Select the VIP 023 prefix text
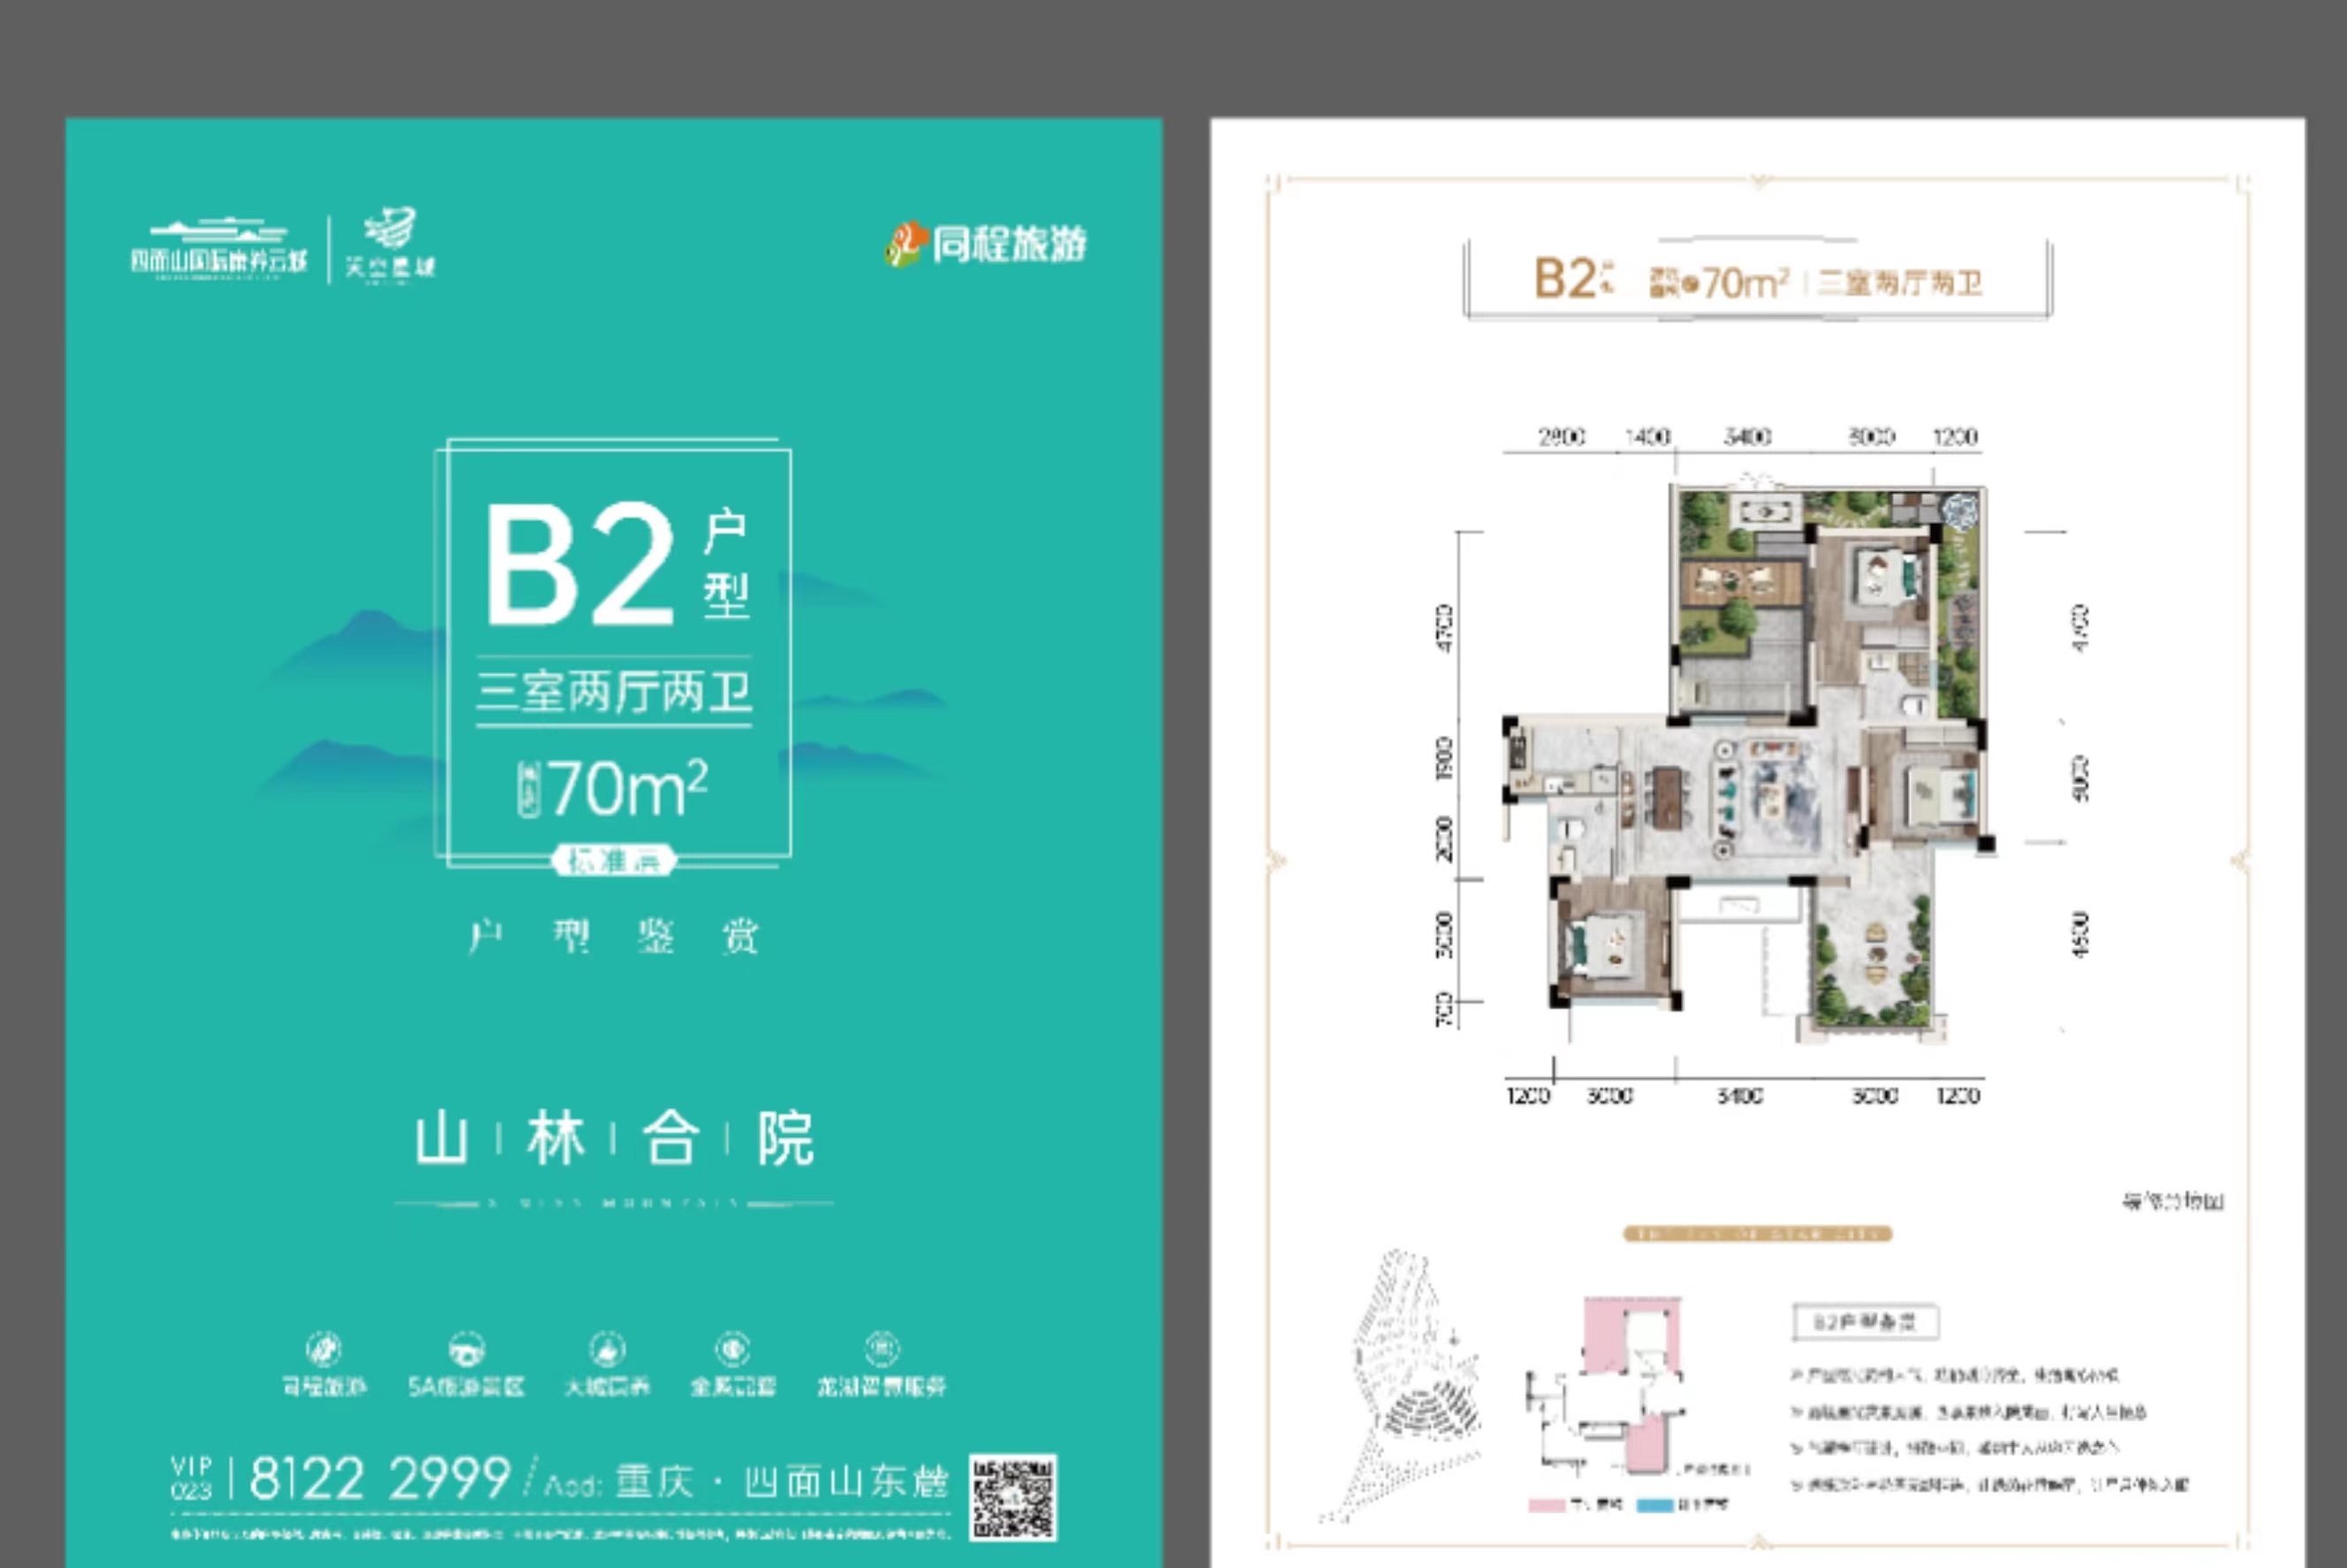Image resolution: width=2347 pixels, height=1568 pixels. coord(191,1478)
